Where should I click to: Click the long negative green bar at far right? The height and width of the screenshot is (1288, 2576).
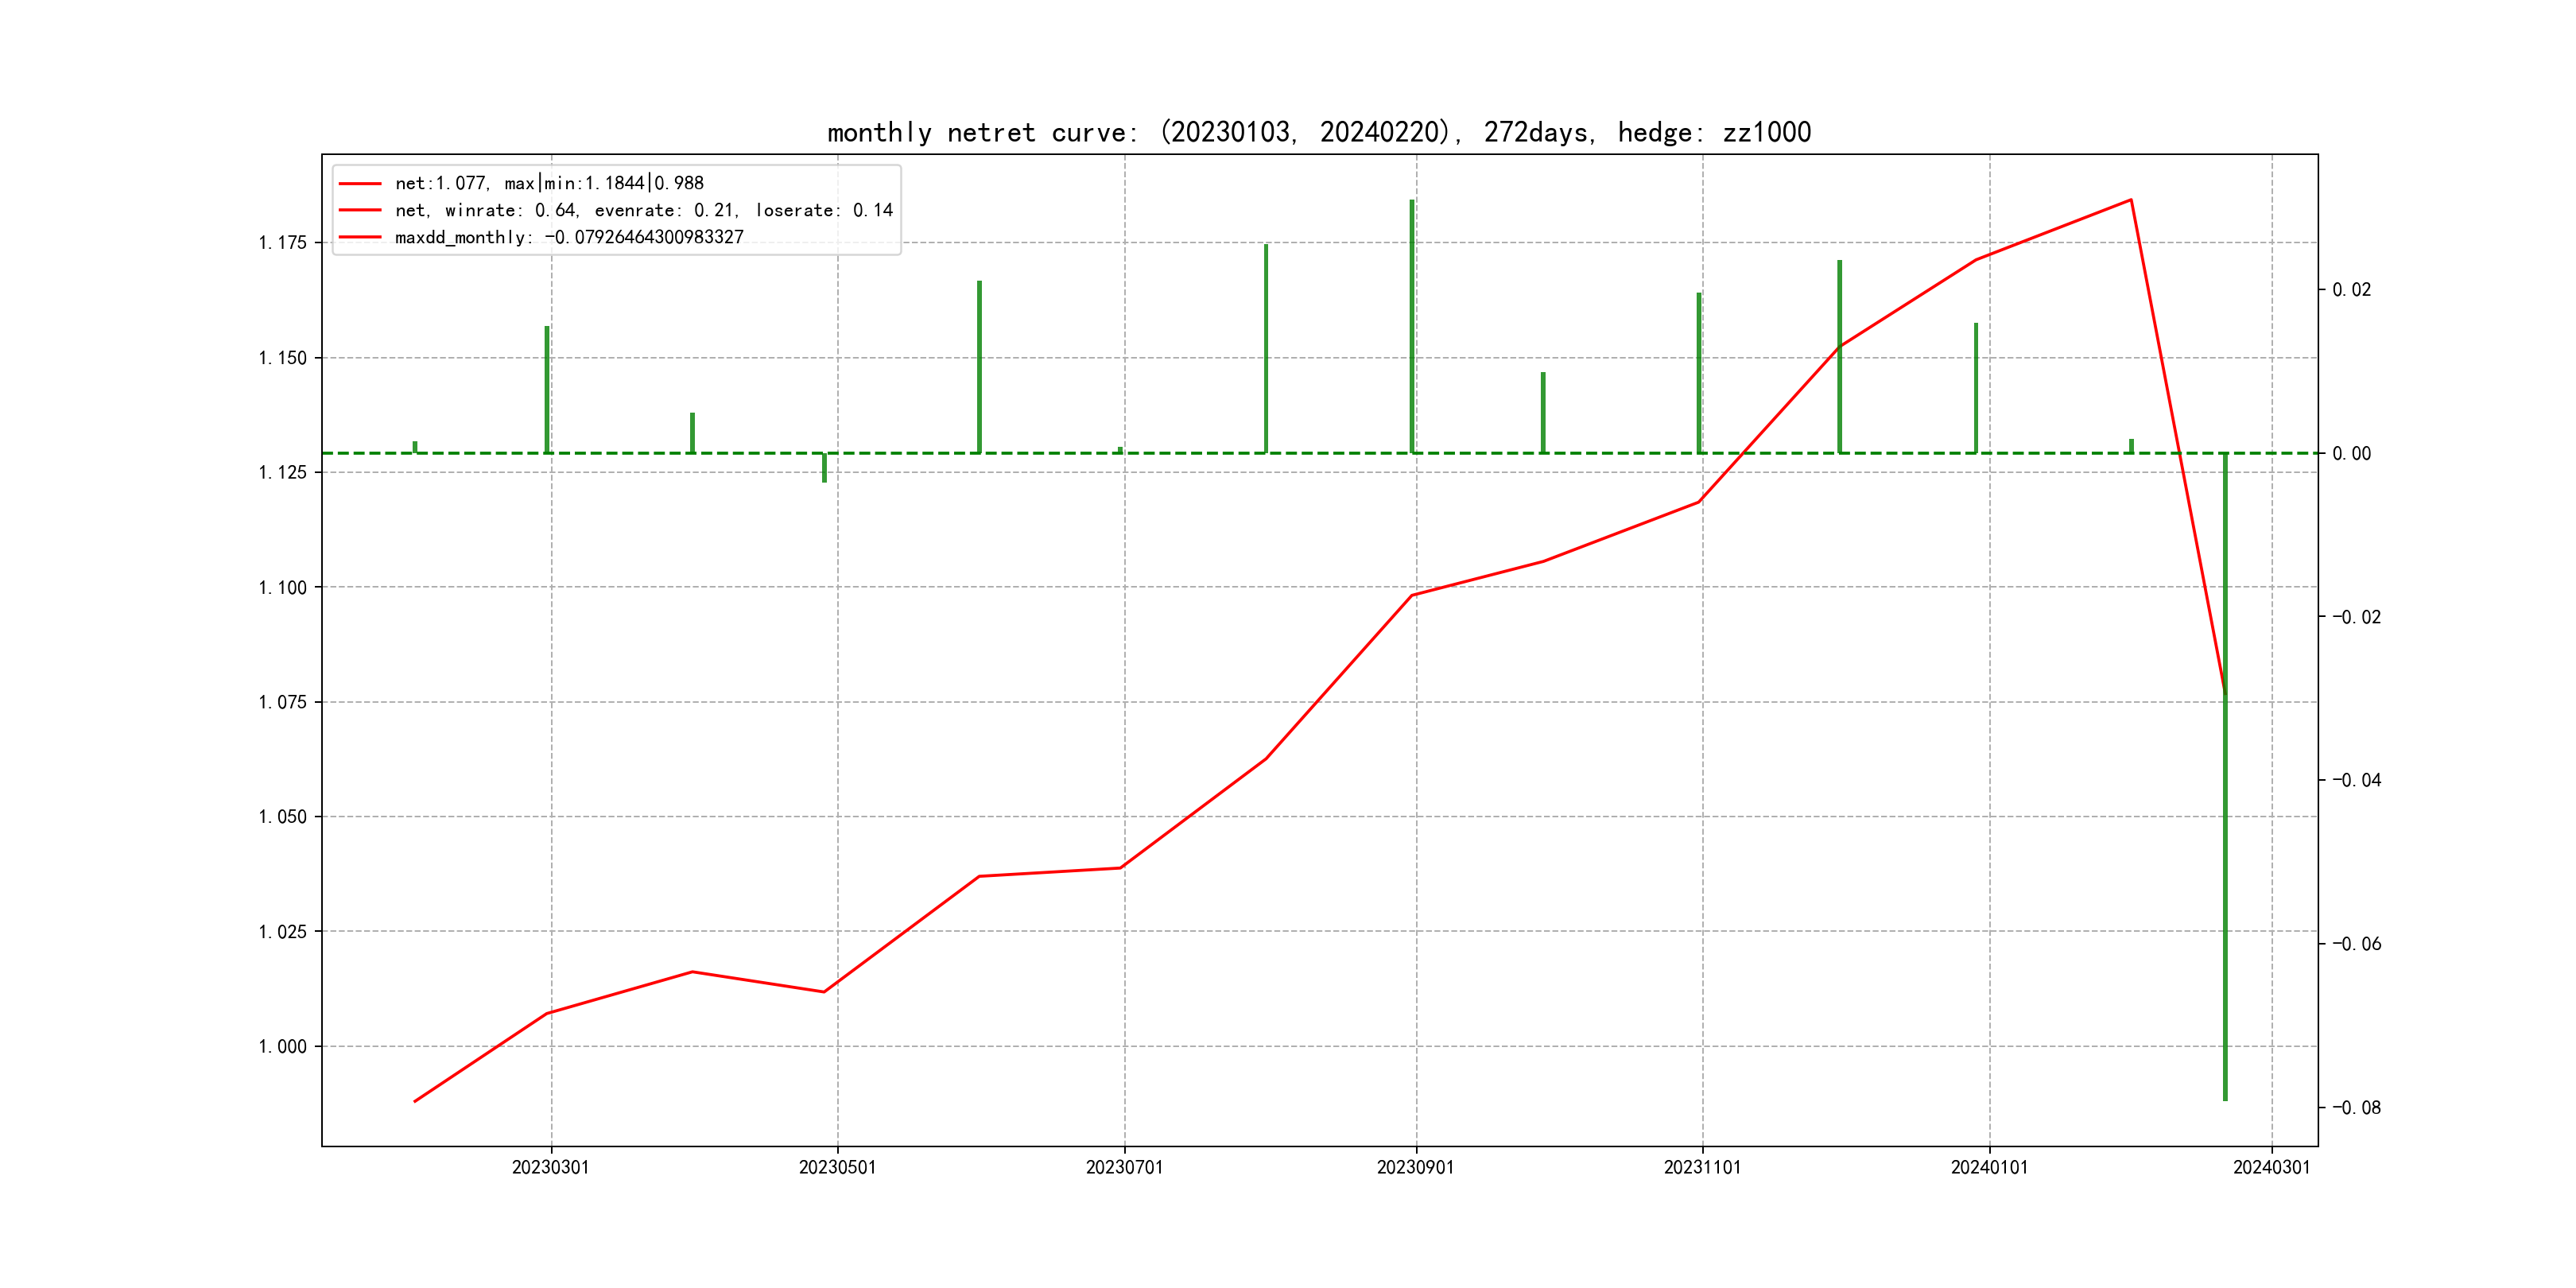(2225, 800)
